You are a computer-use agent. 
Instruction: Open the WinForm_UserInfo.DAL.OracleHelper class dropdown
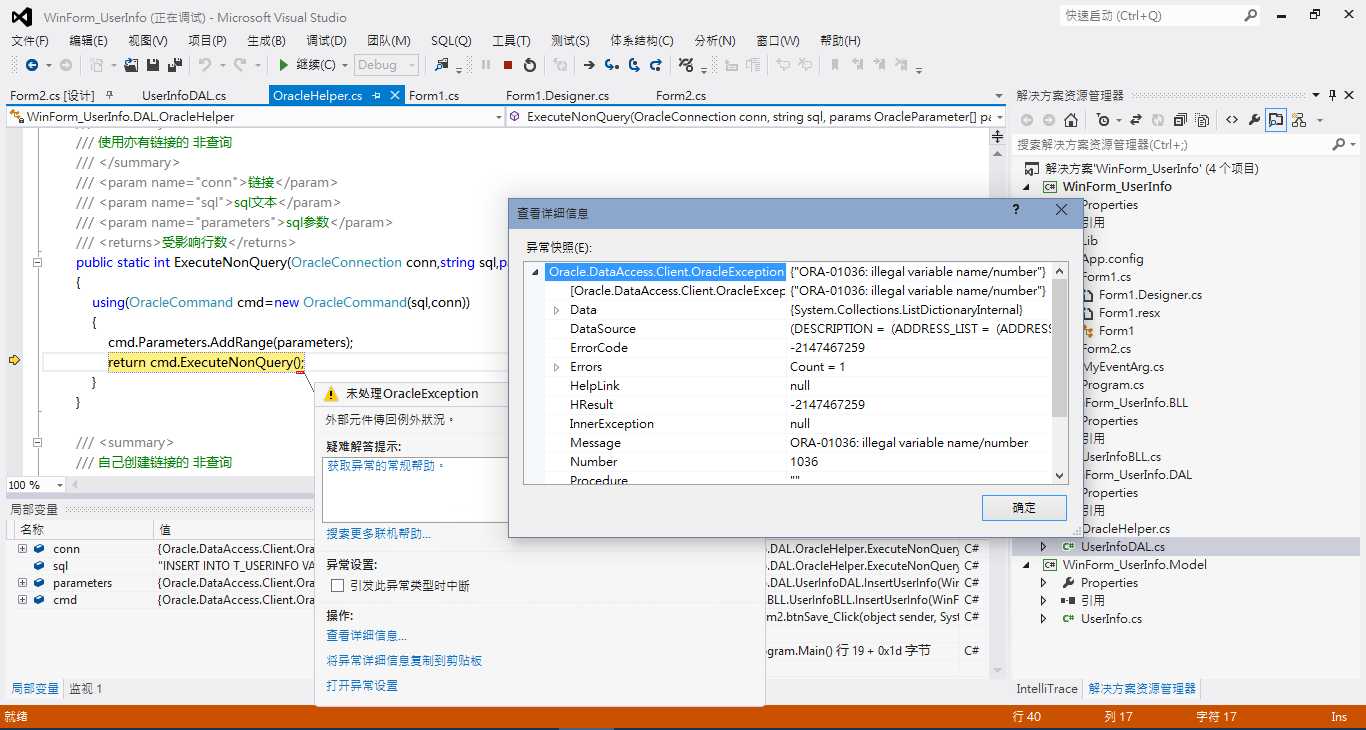(x=498, y=117)
